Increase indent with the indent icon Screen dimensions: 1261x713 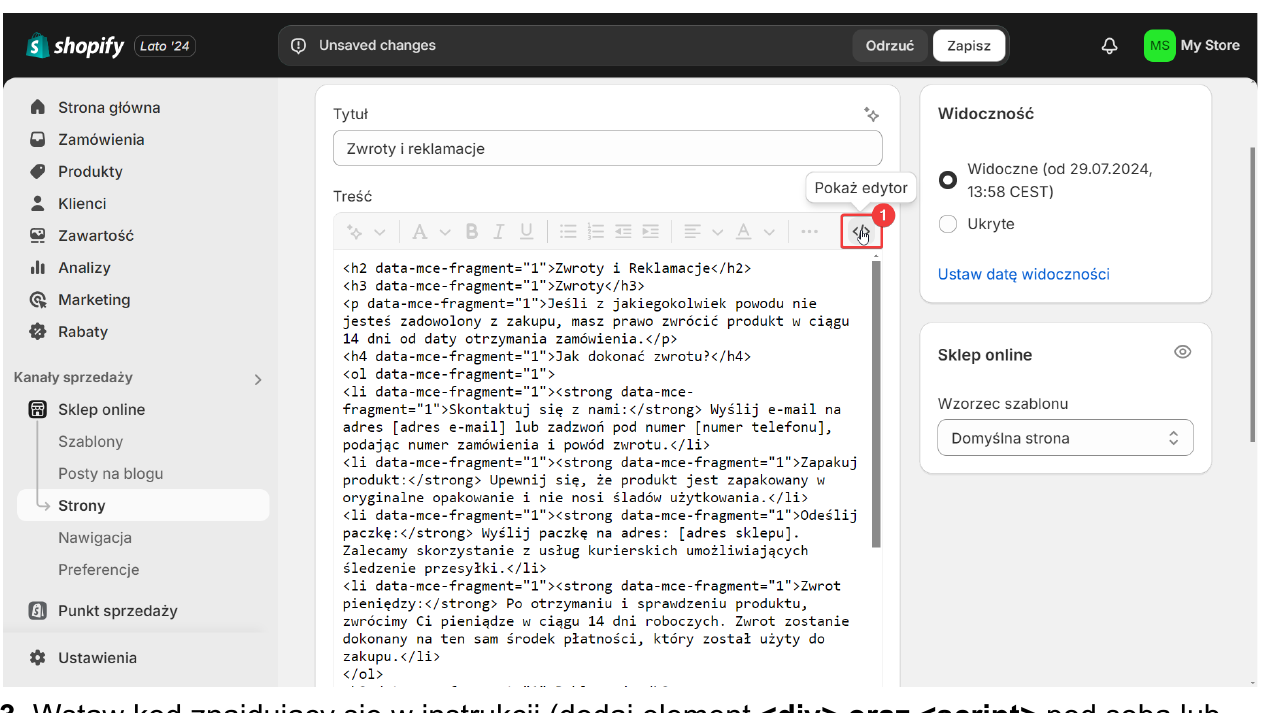click(650, 232)
